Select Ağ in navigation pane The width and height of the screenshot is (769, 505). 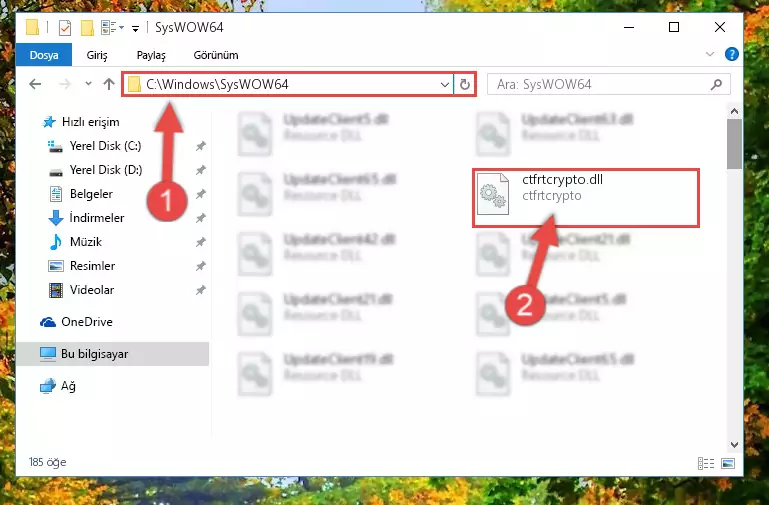coord(58,386)
